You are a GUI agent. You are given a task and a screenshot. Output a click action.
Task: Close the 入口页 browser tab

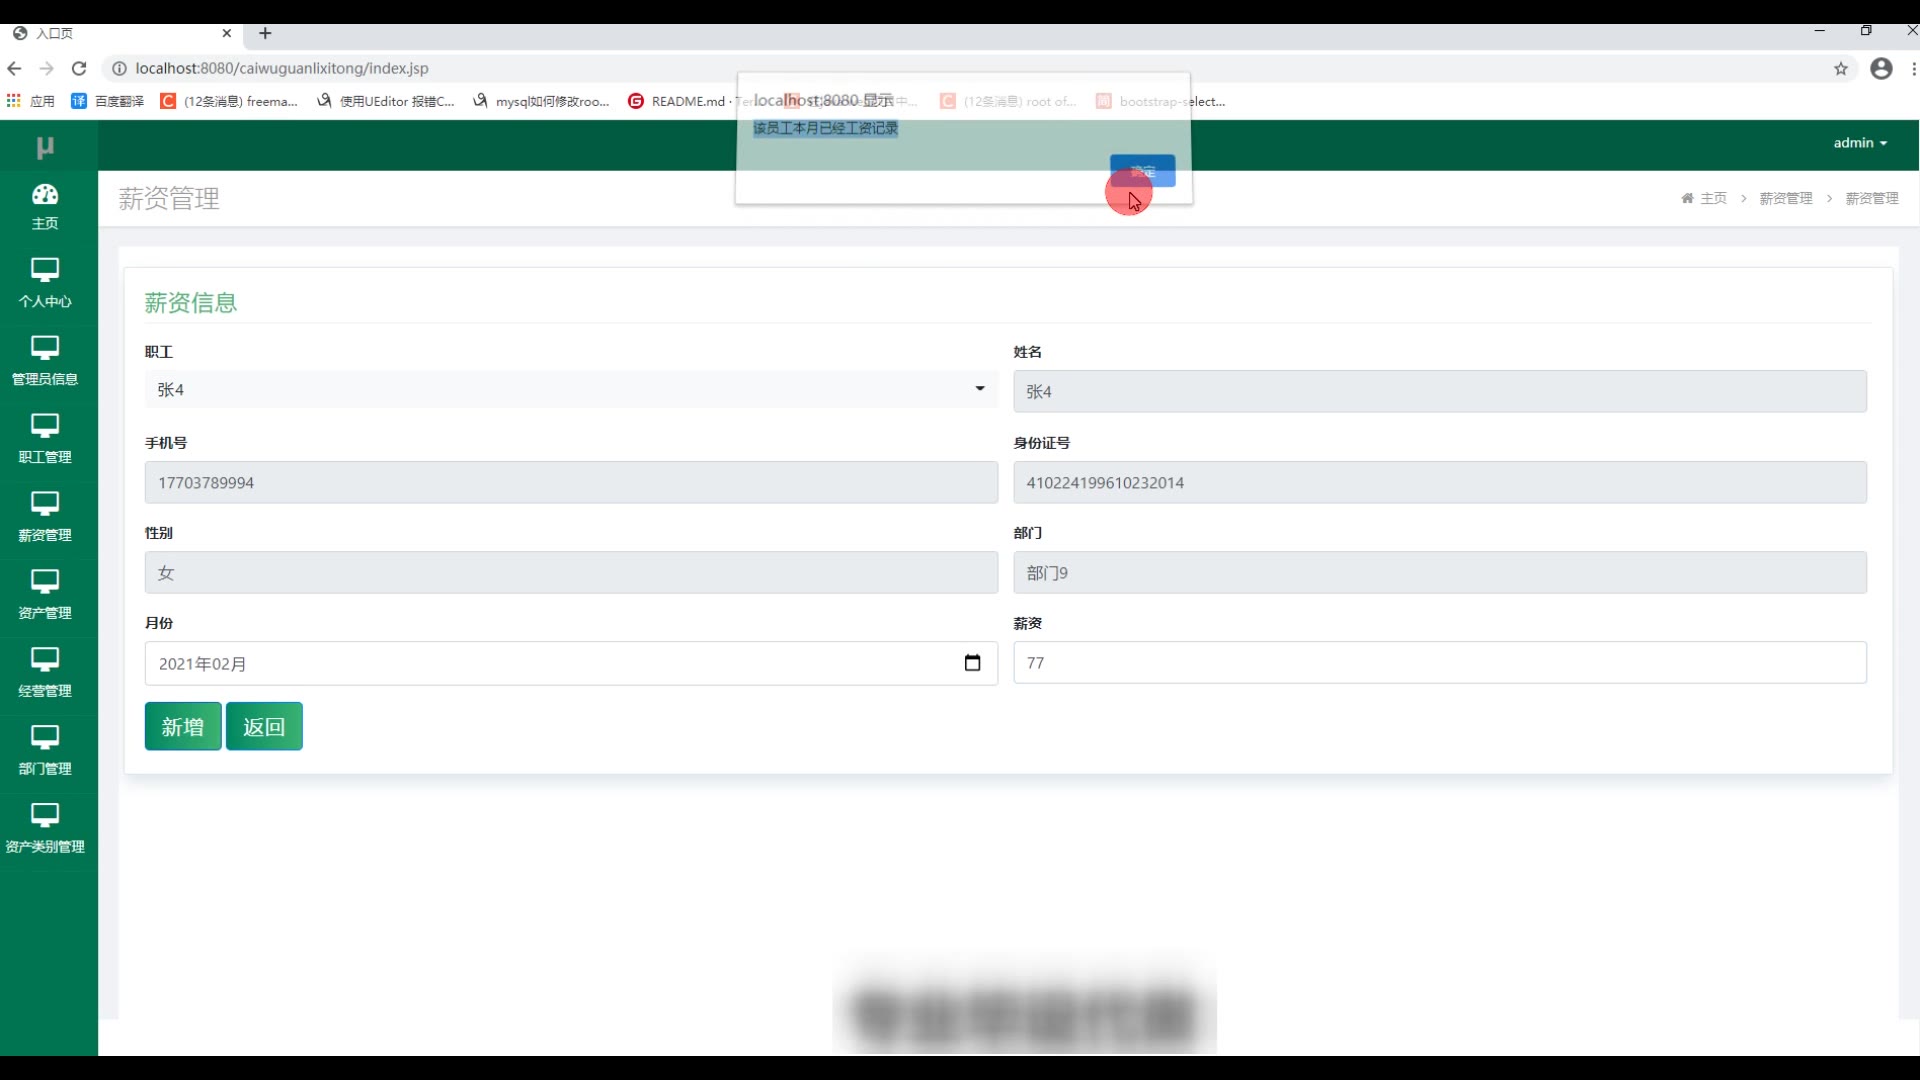(227, 33)
